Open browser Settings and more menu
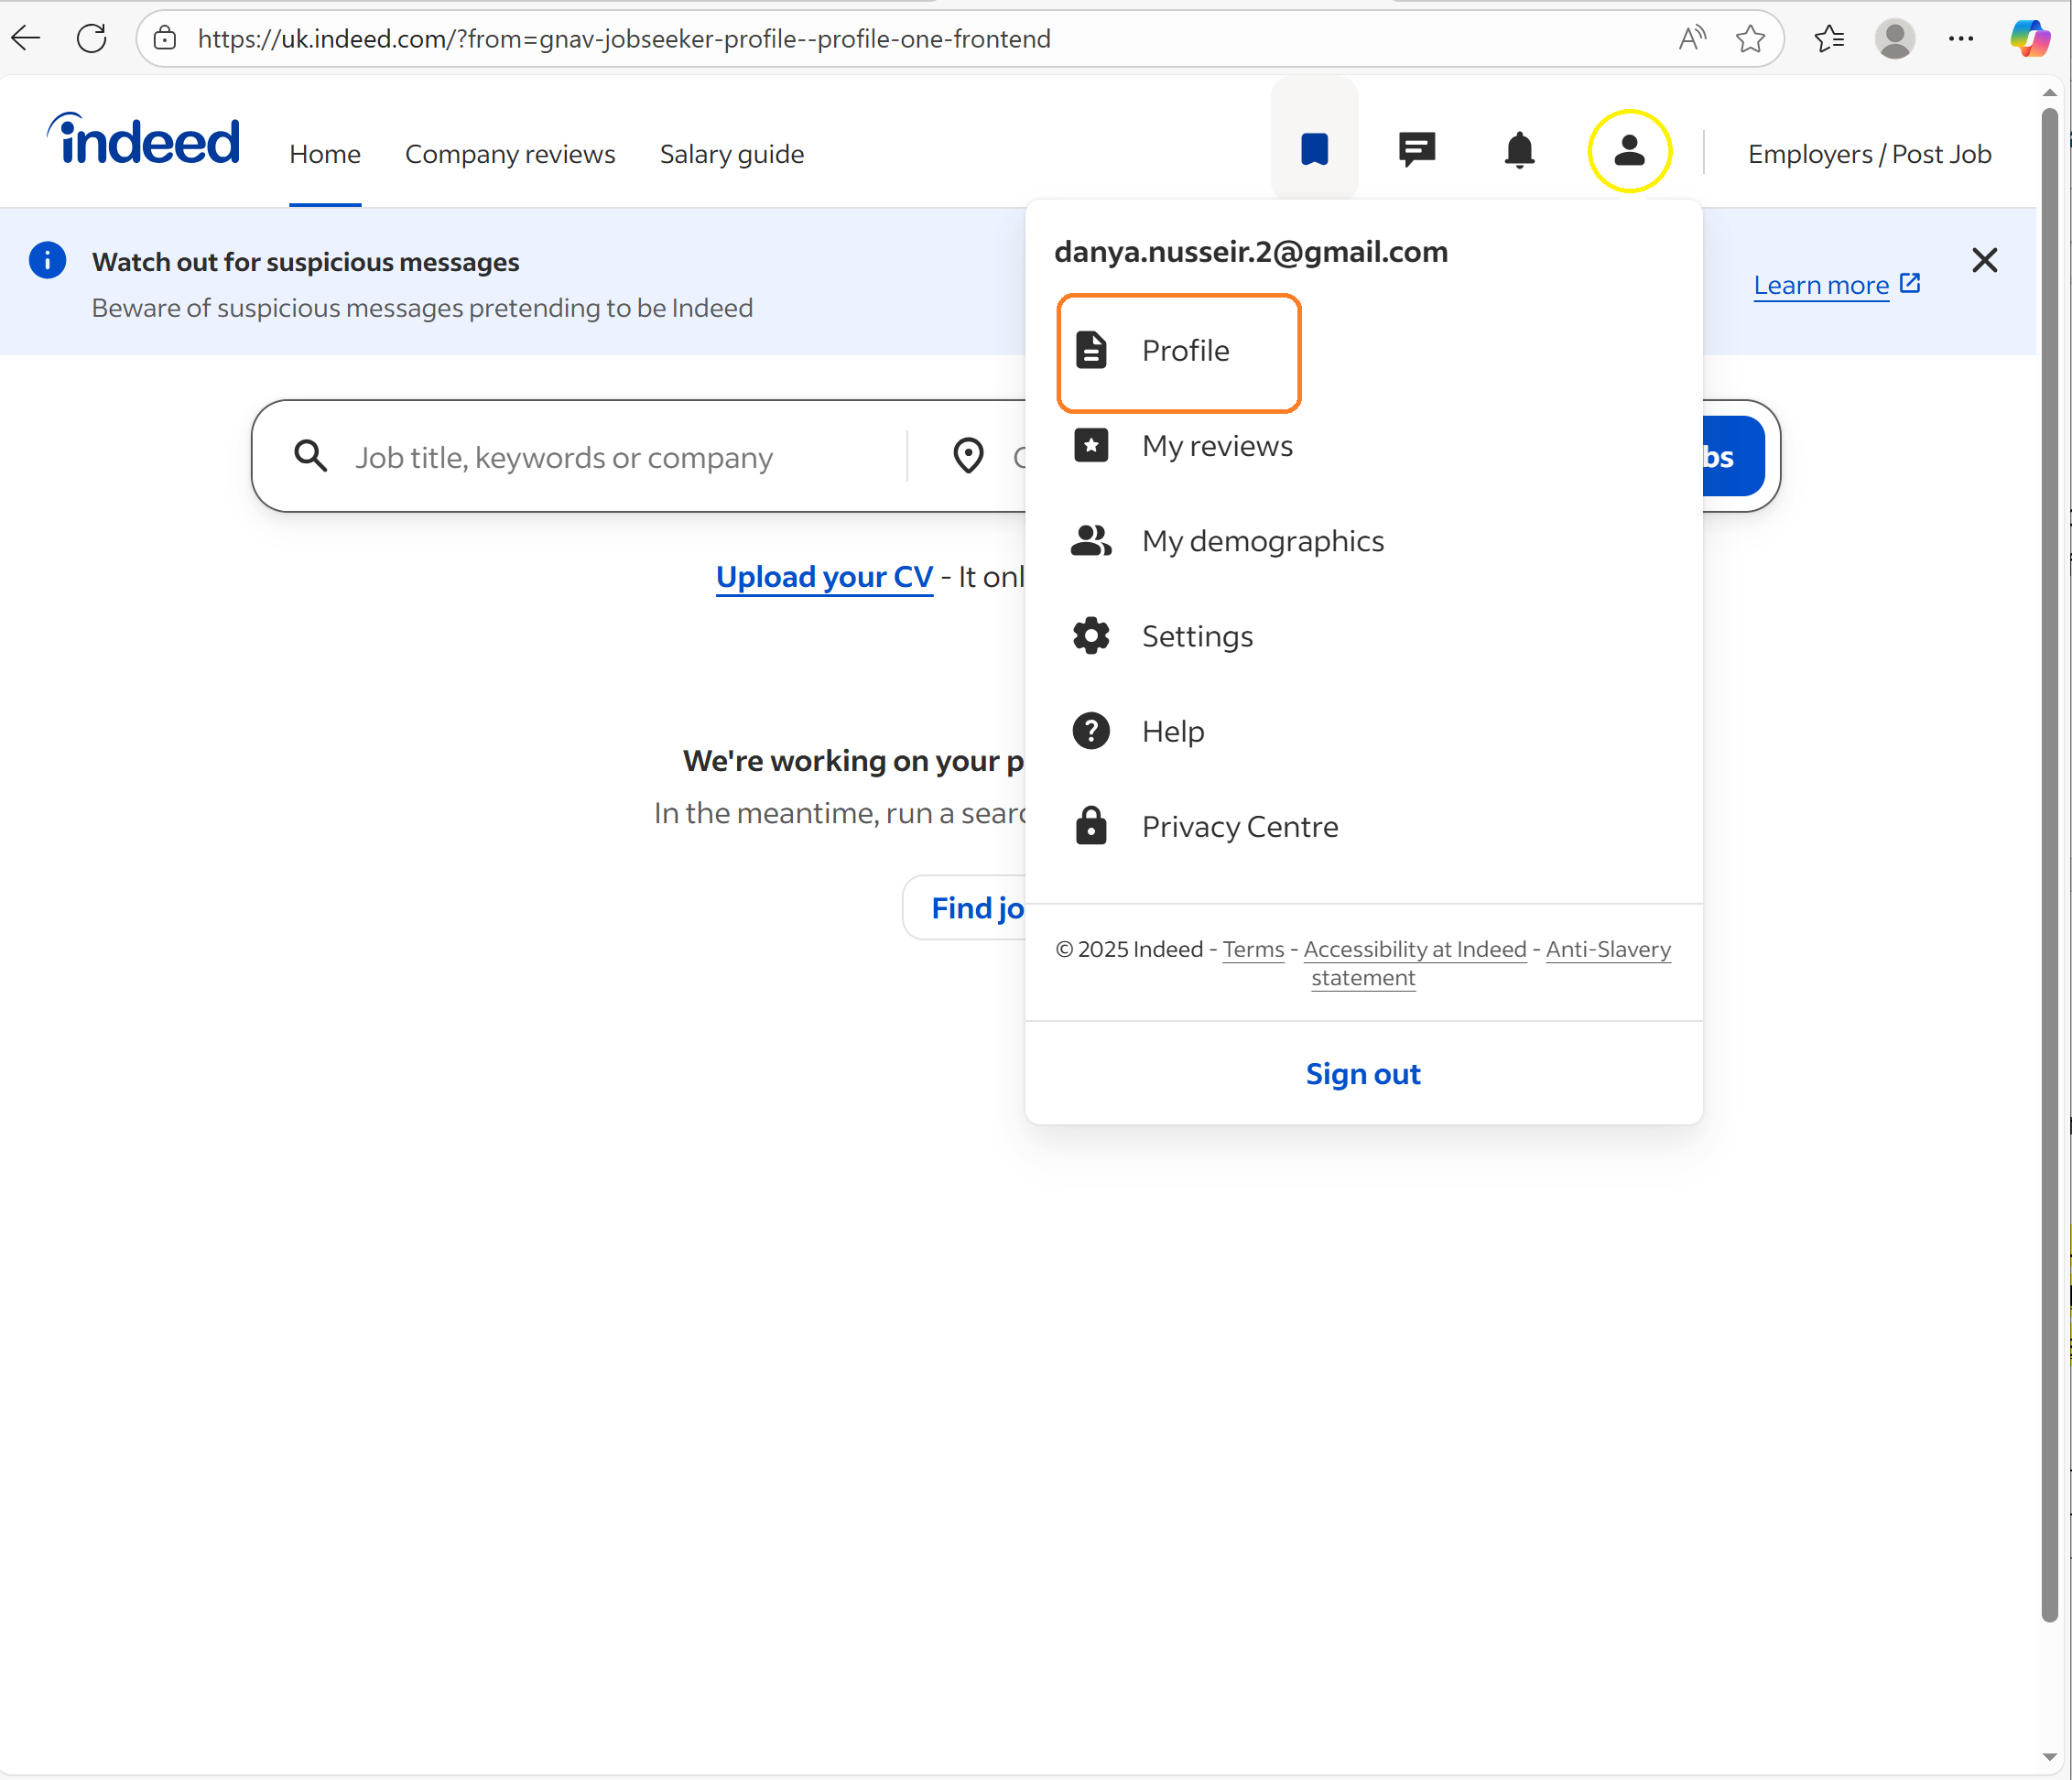This screenshot has width=2072, height=1780. coord(1960,38)
